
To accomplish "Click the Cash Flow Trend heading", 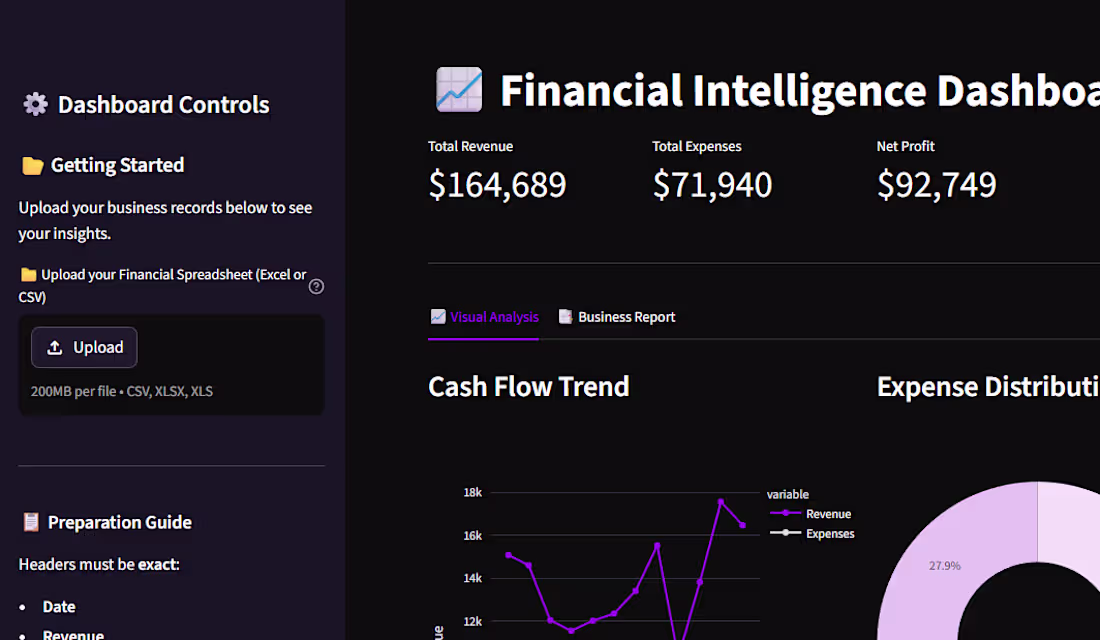I will click(529, 387).
